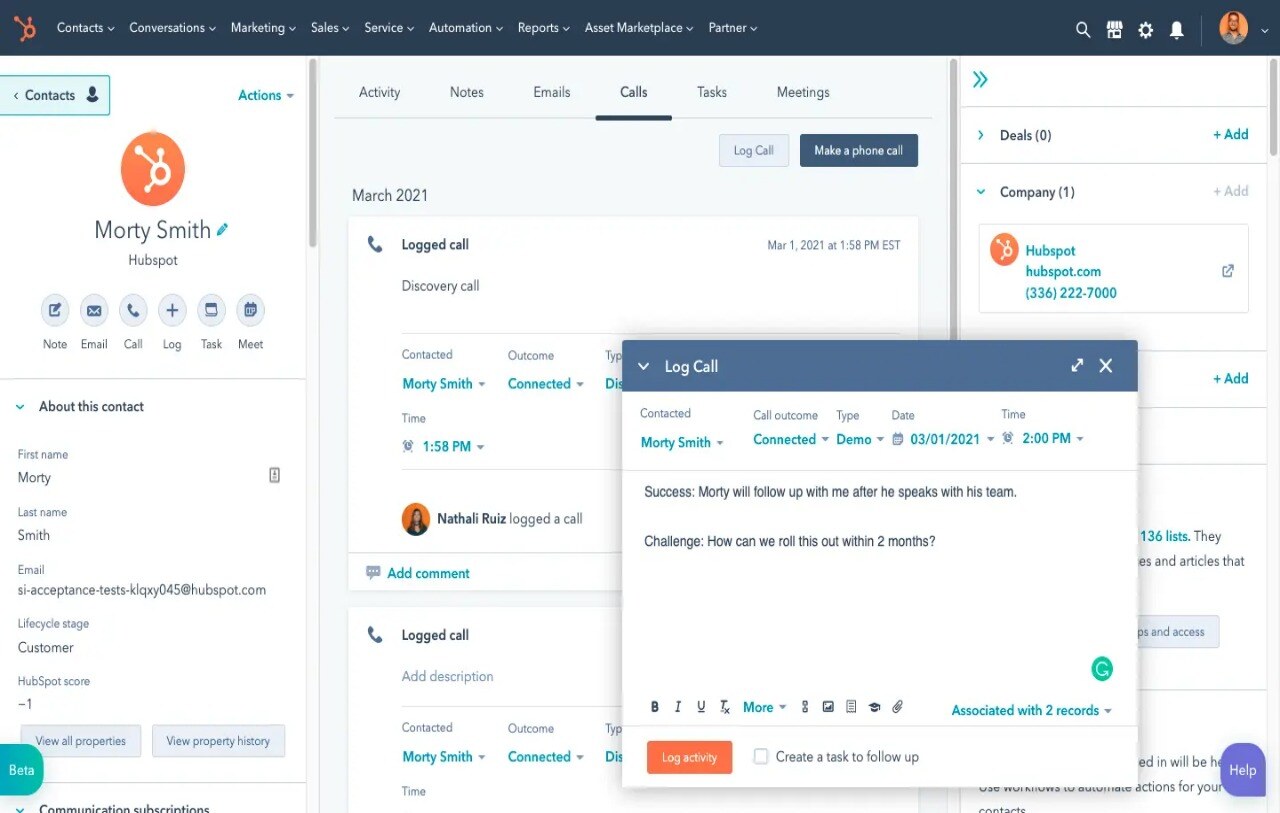Click View all properties button
1280x813 pixels.
[x=81, y=741]
